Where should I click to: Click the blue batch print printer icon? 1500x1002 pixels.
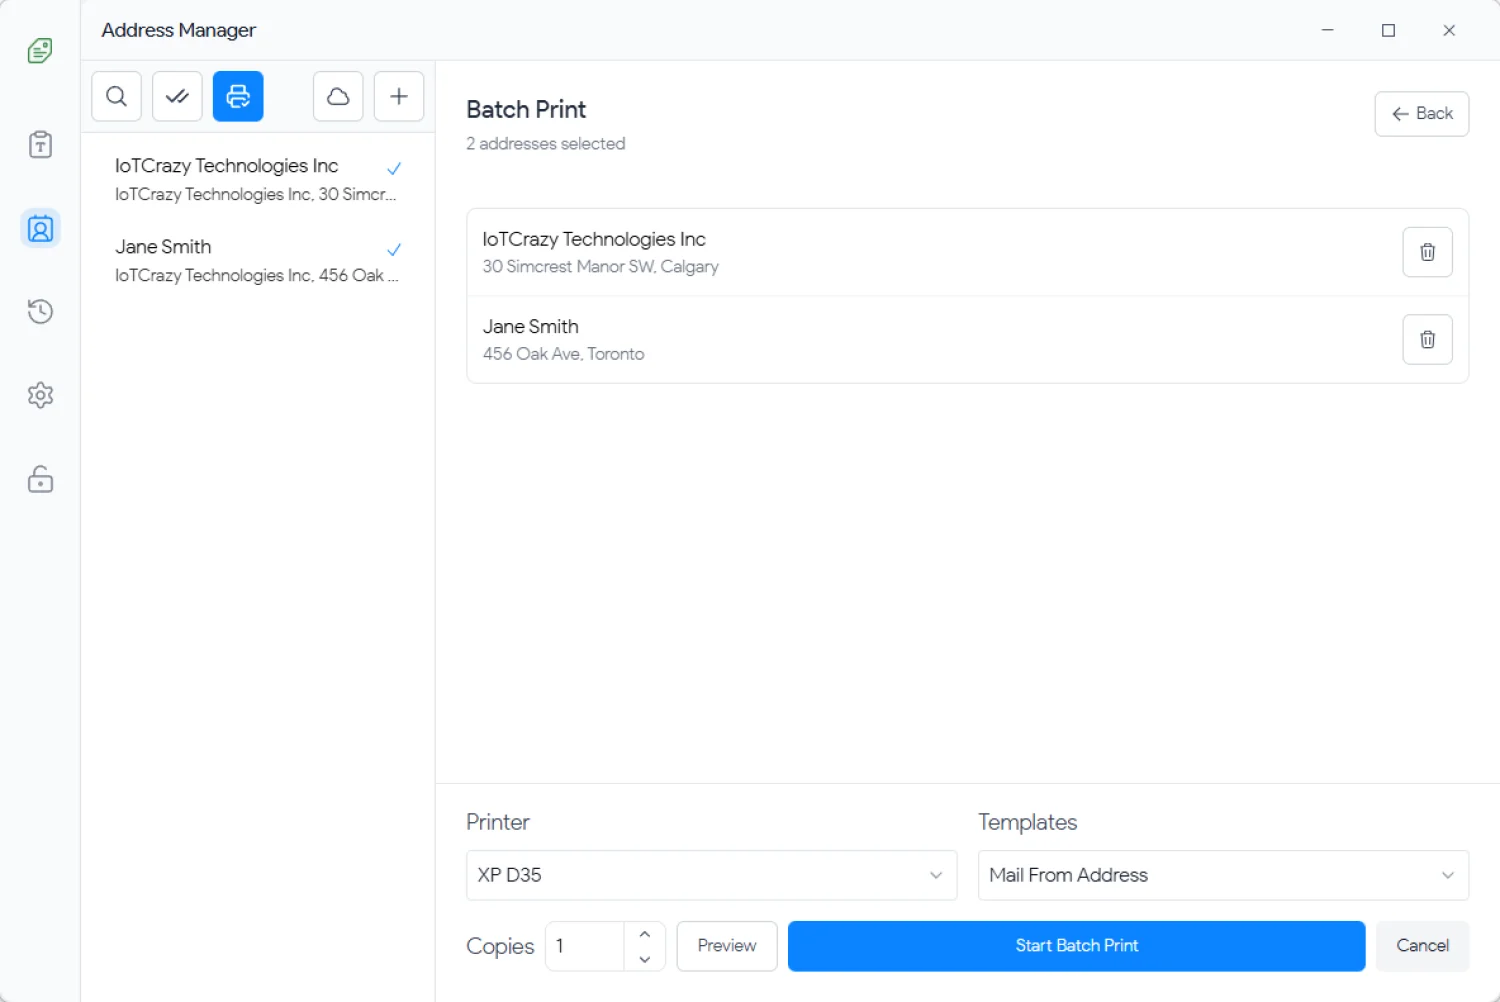click(238, 96)
